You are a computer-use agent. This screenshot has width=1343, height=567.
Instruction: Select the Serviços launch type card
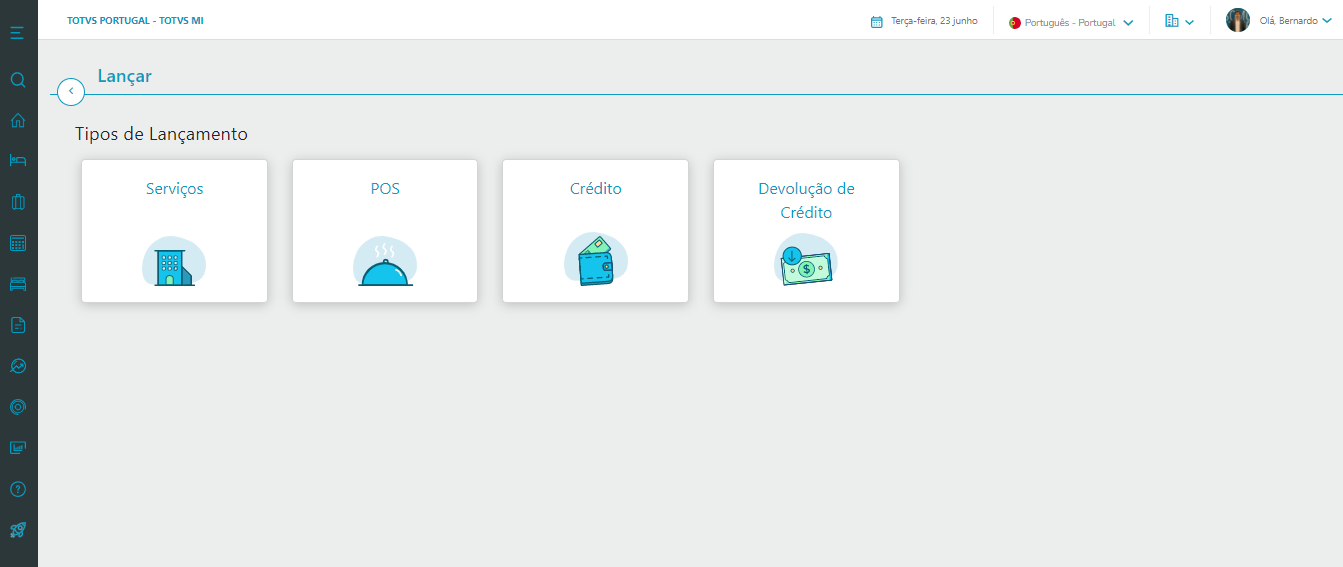coord(174,231)
